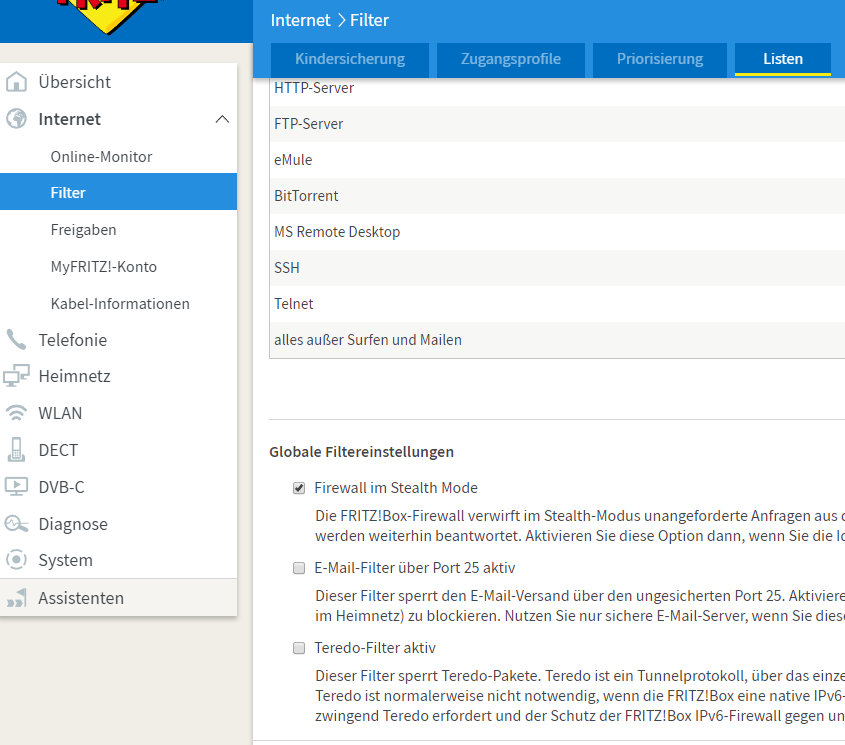Select the eMule list row

click(557, 160)
